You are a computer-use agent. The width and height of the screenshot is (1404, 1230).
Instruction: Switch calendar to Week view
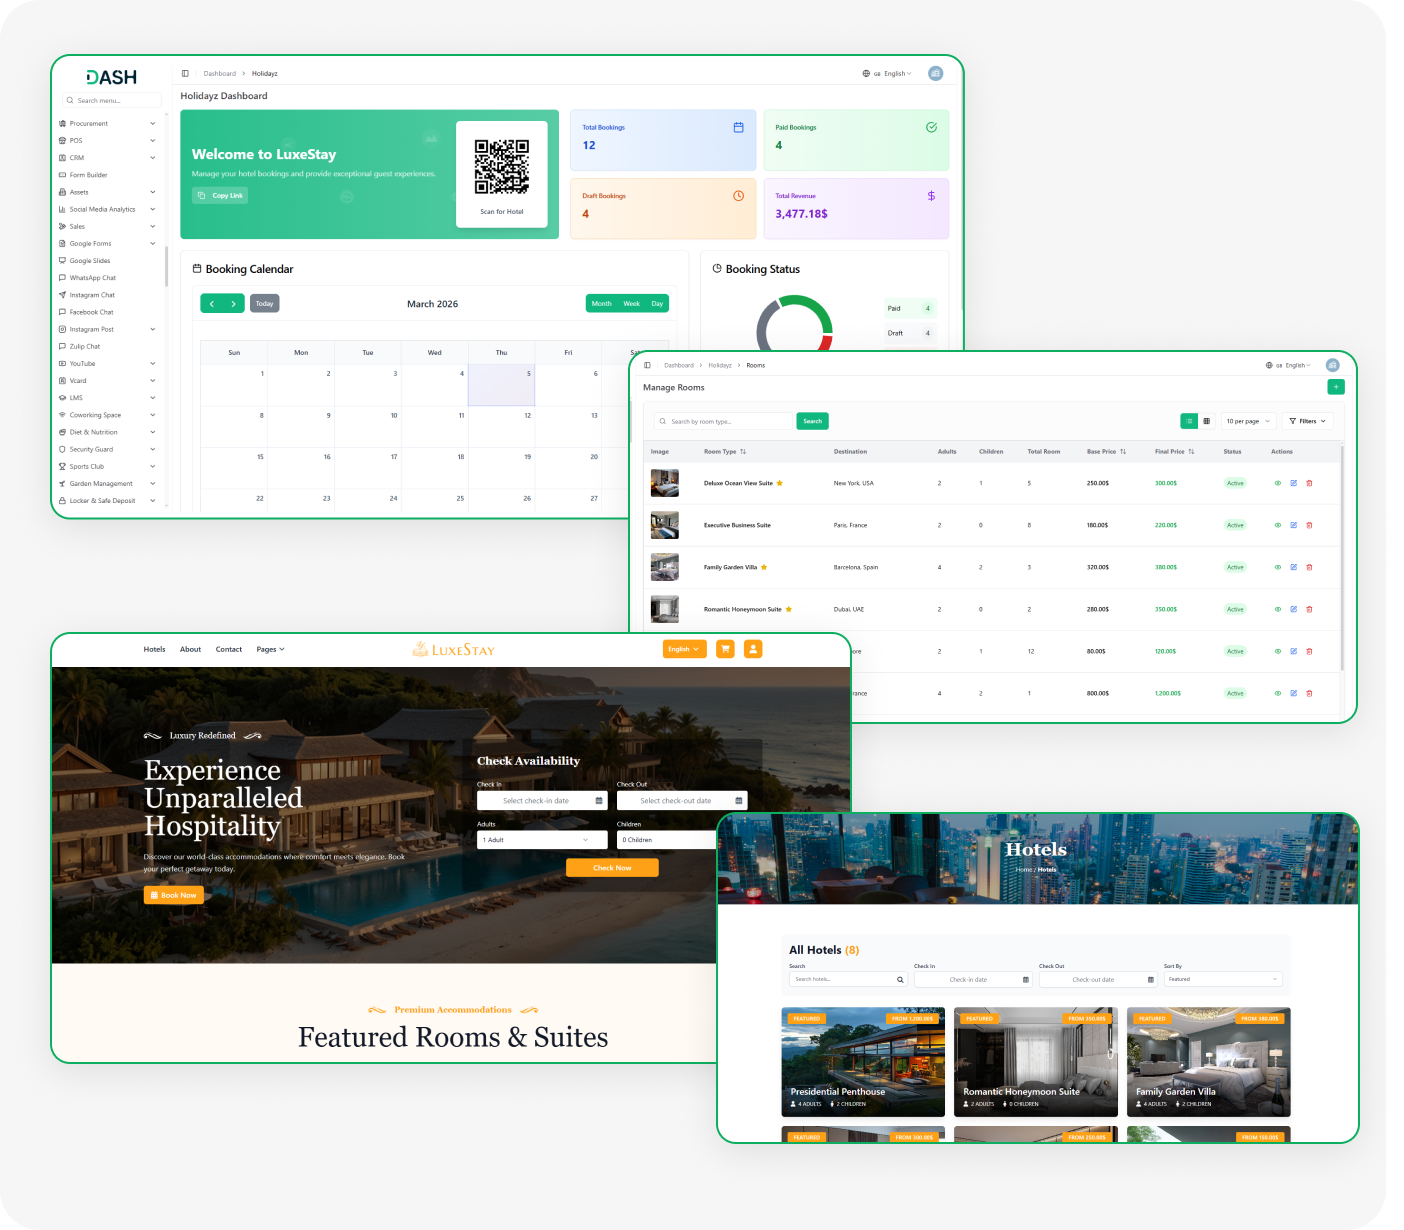(x=631, y=303)
